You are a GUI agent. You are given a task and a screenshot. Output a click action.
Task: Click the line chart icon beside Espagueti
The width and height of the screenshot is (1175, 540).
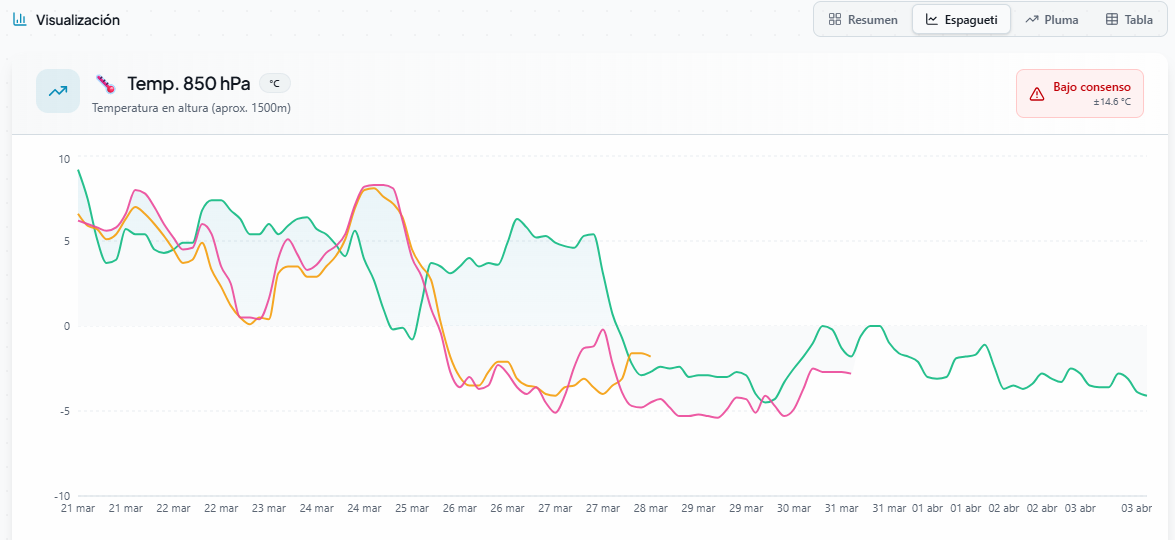tap(932, 20)
